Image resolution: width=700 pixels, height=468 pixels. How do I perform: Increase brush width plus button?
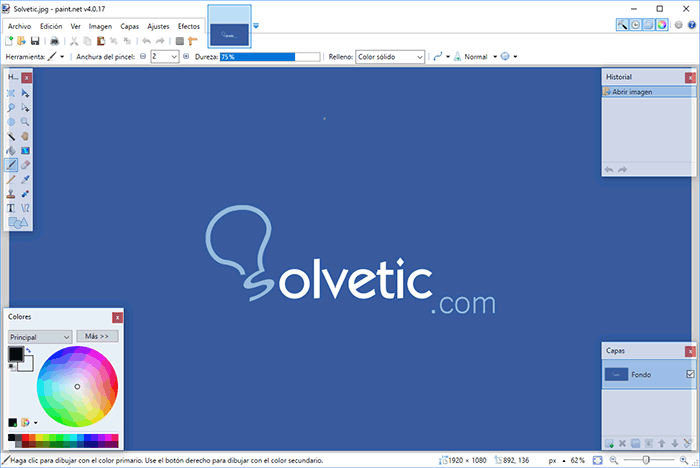point(186,56)
